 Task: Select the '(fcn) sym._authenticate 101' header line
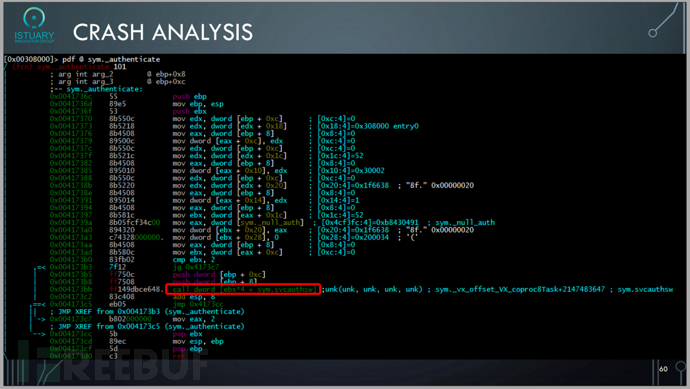coord(69,66)
